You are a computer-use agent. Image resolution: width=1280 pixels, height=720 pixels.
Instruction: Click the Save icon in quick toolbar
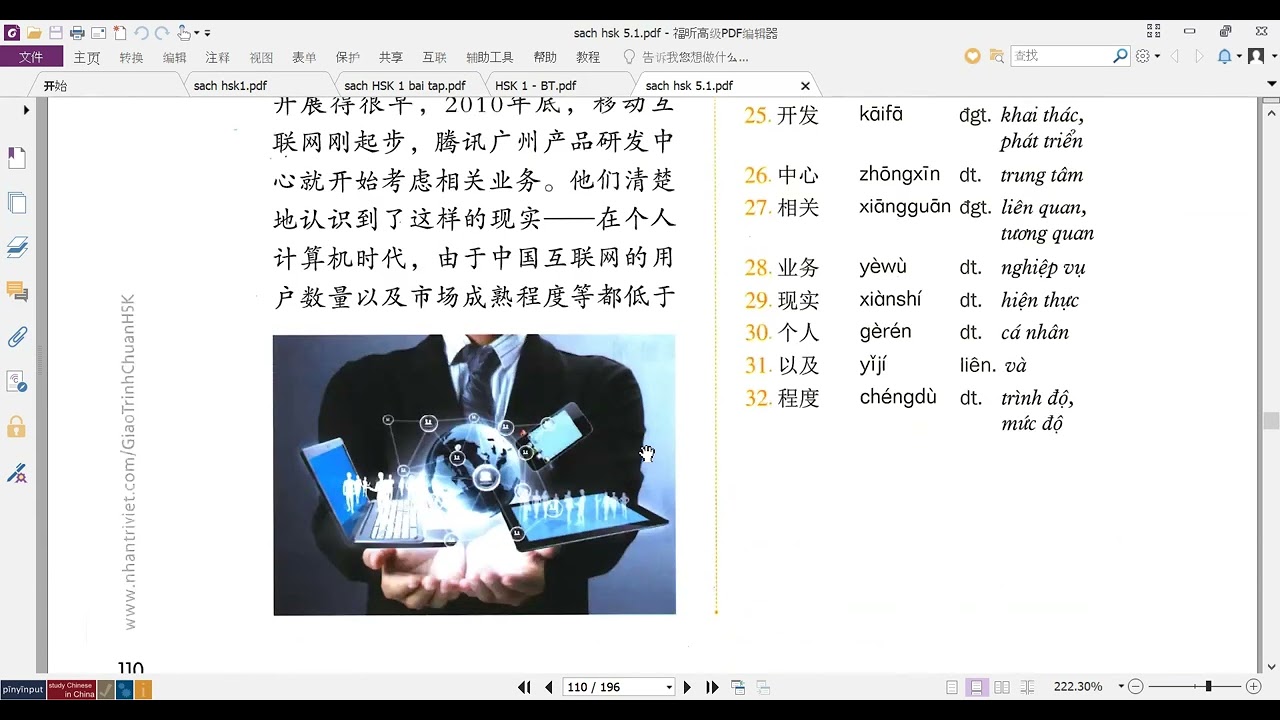56,33
